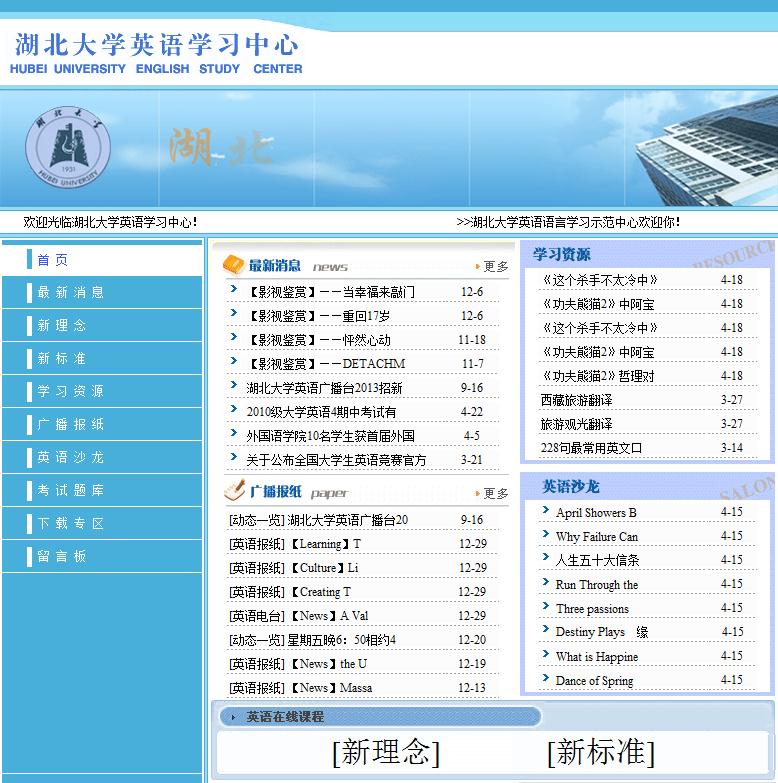
Task: Open 人生五十大信条 salon link
Action: (x=598, y=560)
